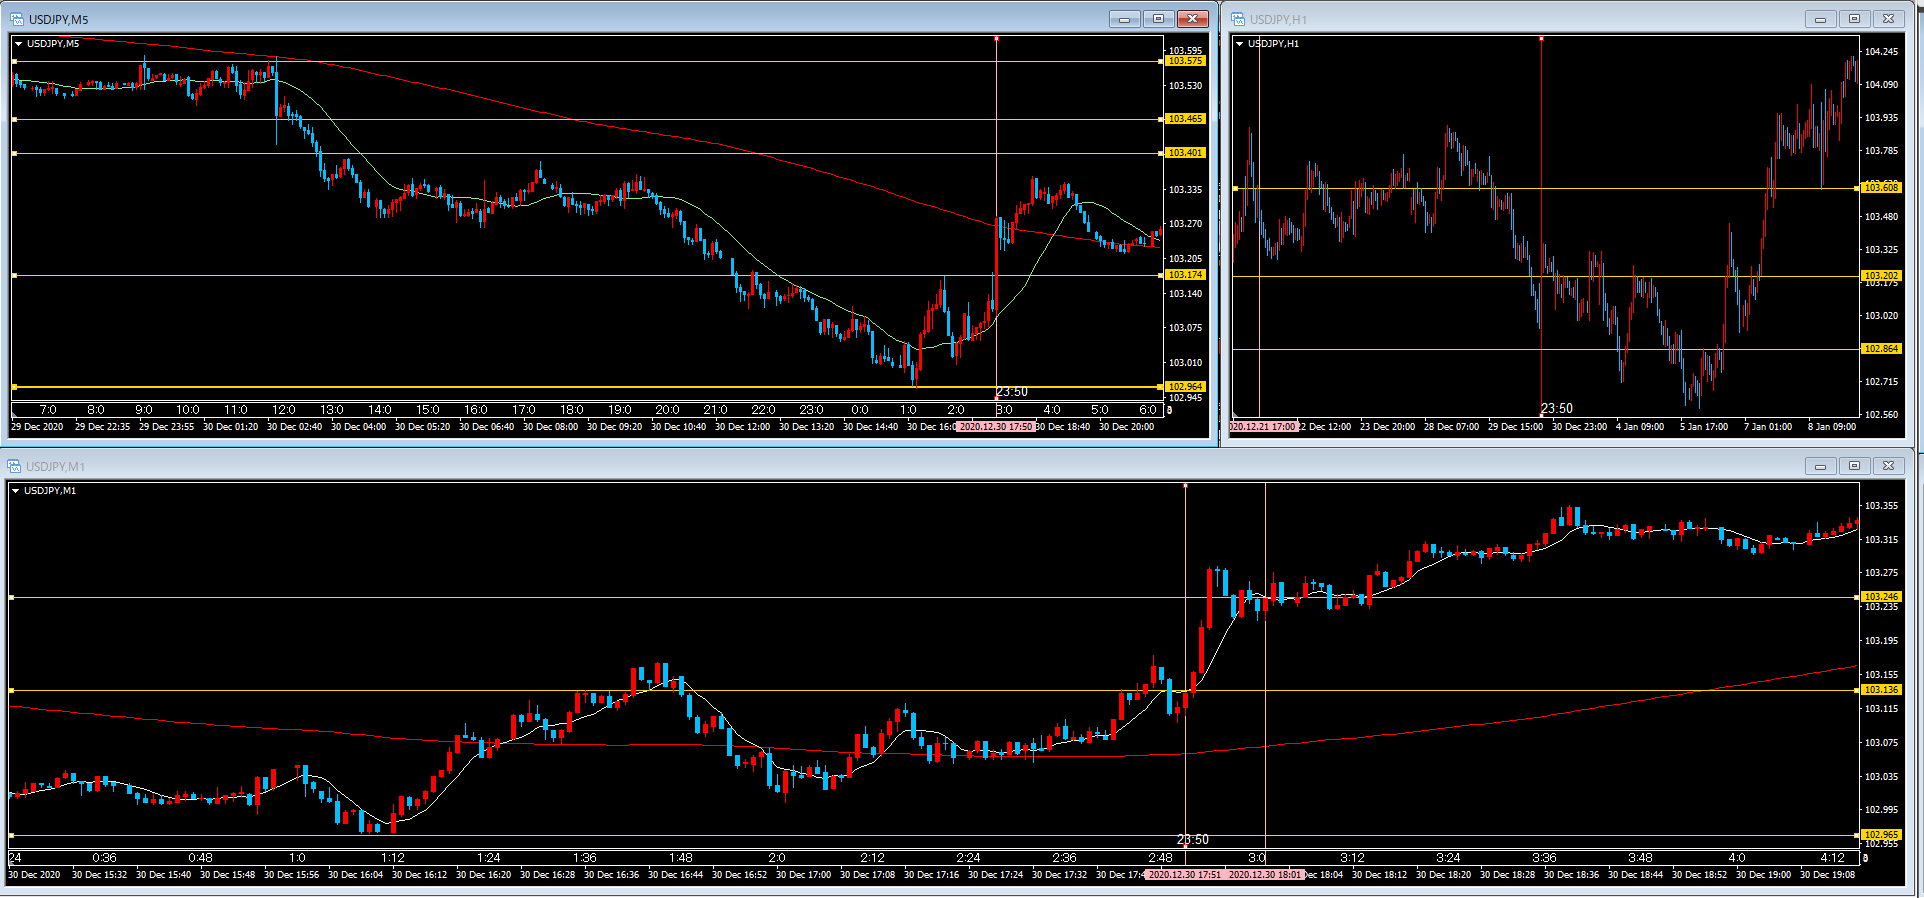Screen dimensions: 1924x898
Task: Click the 103.136 yellow price tag in M1
Action: pos(1881,690)
